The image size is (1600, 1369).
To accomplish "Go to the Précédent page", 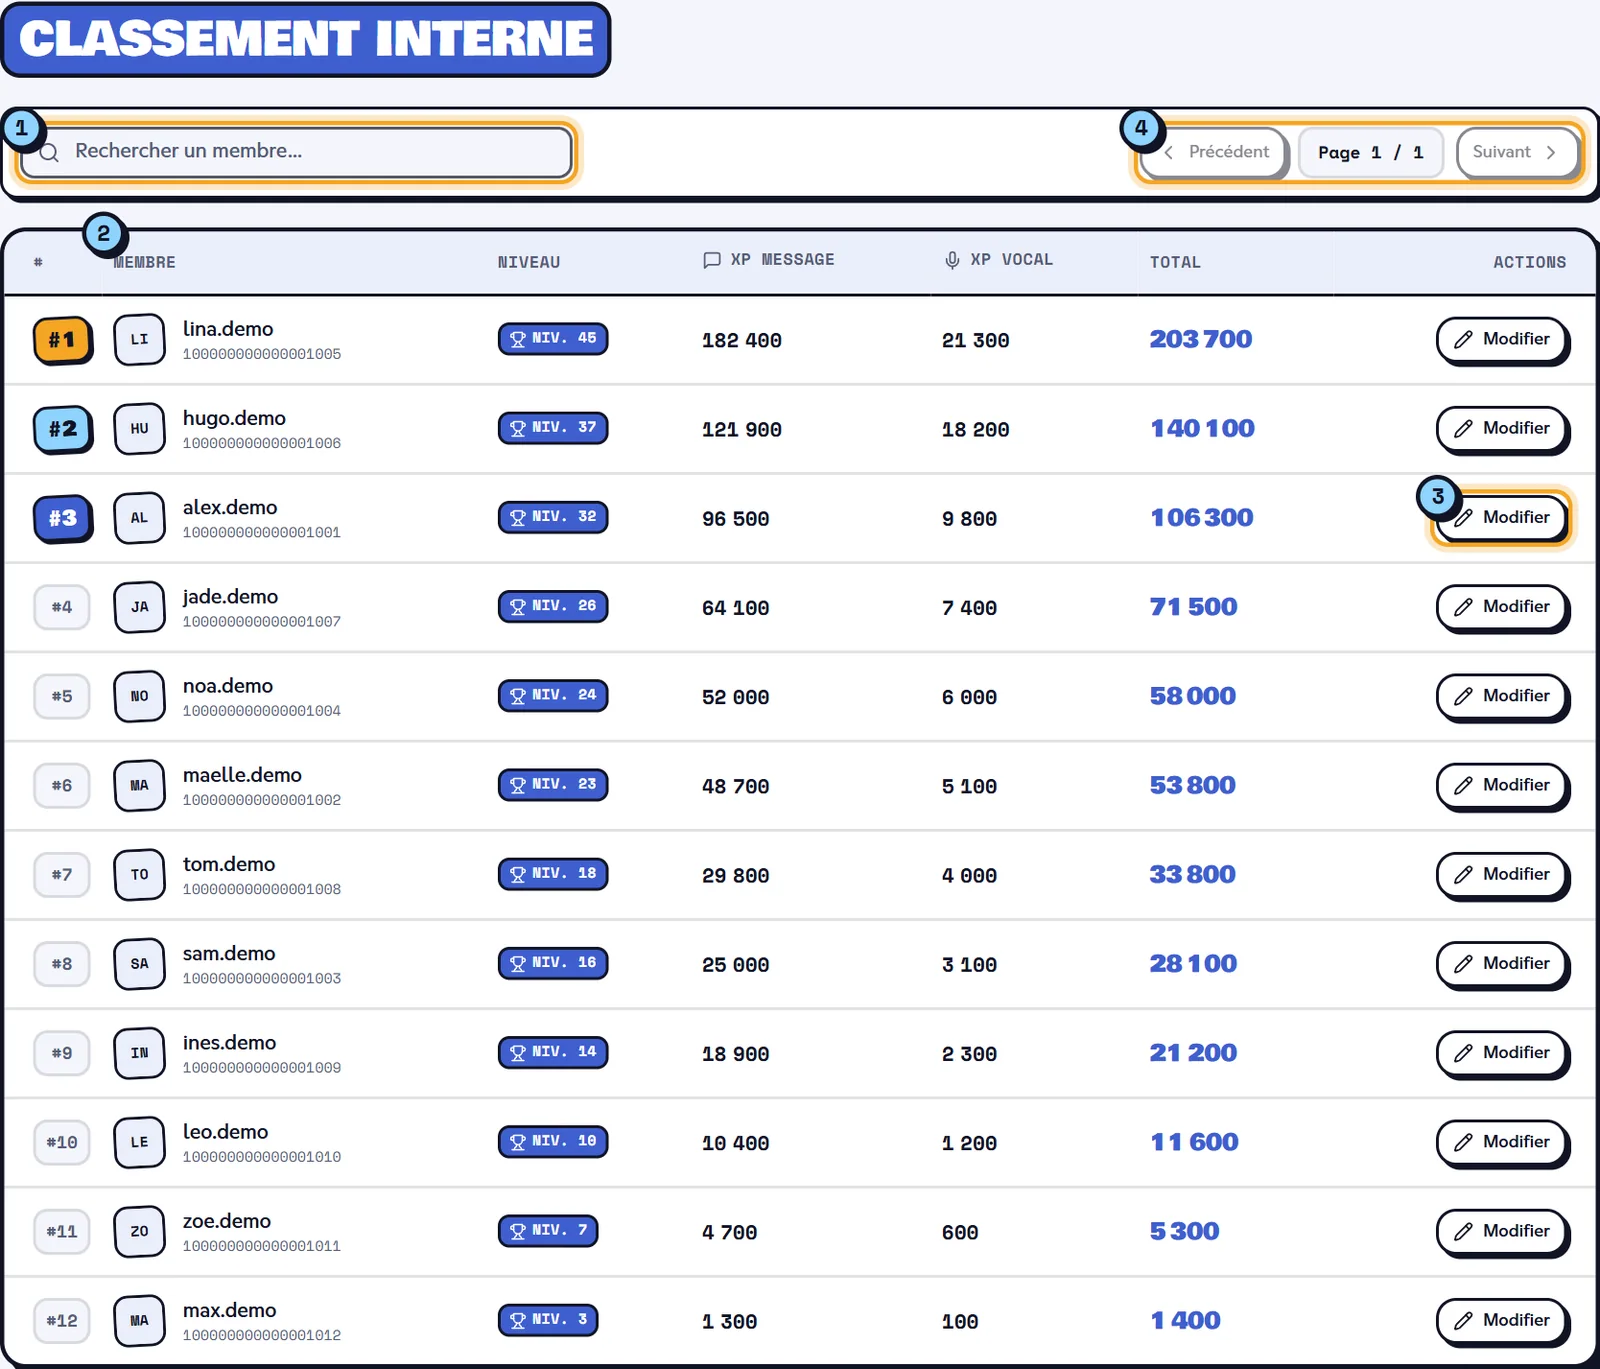I will pyautogui.click(x=1215, y=152).
